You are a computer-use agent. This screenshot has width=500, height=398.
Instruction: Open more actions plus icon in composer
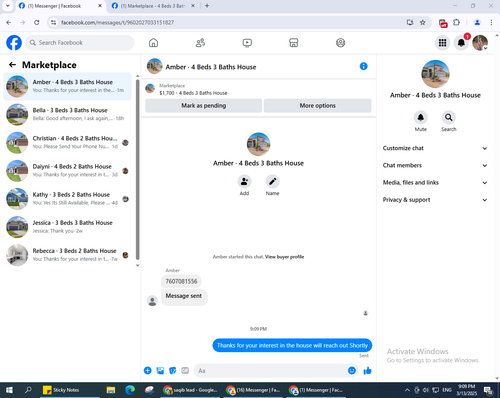[148, 370]
